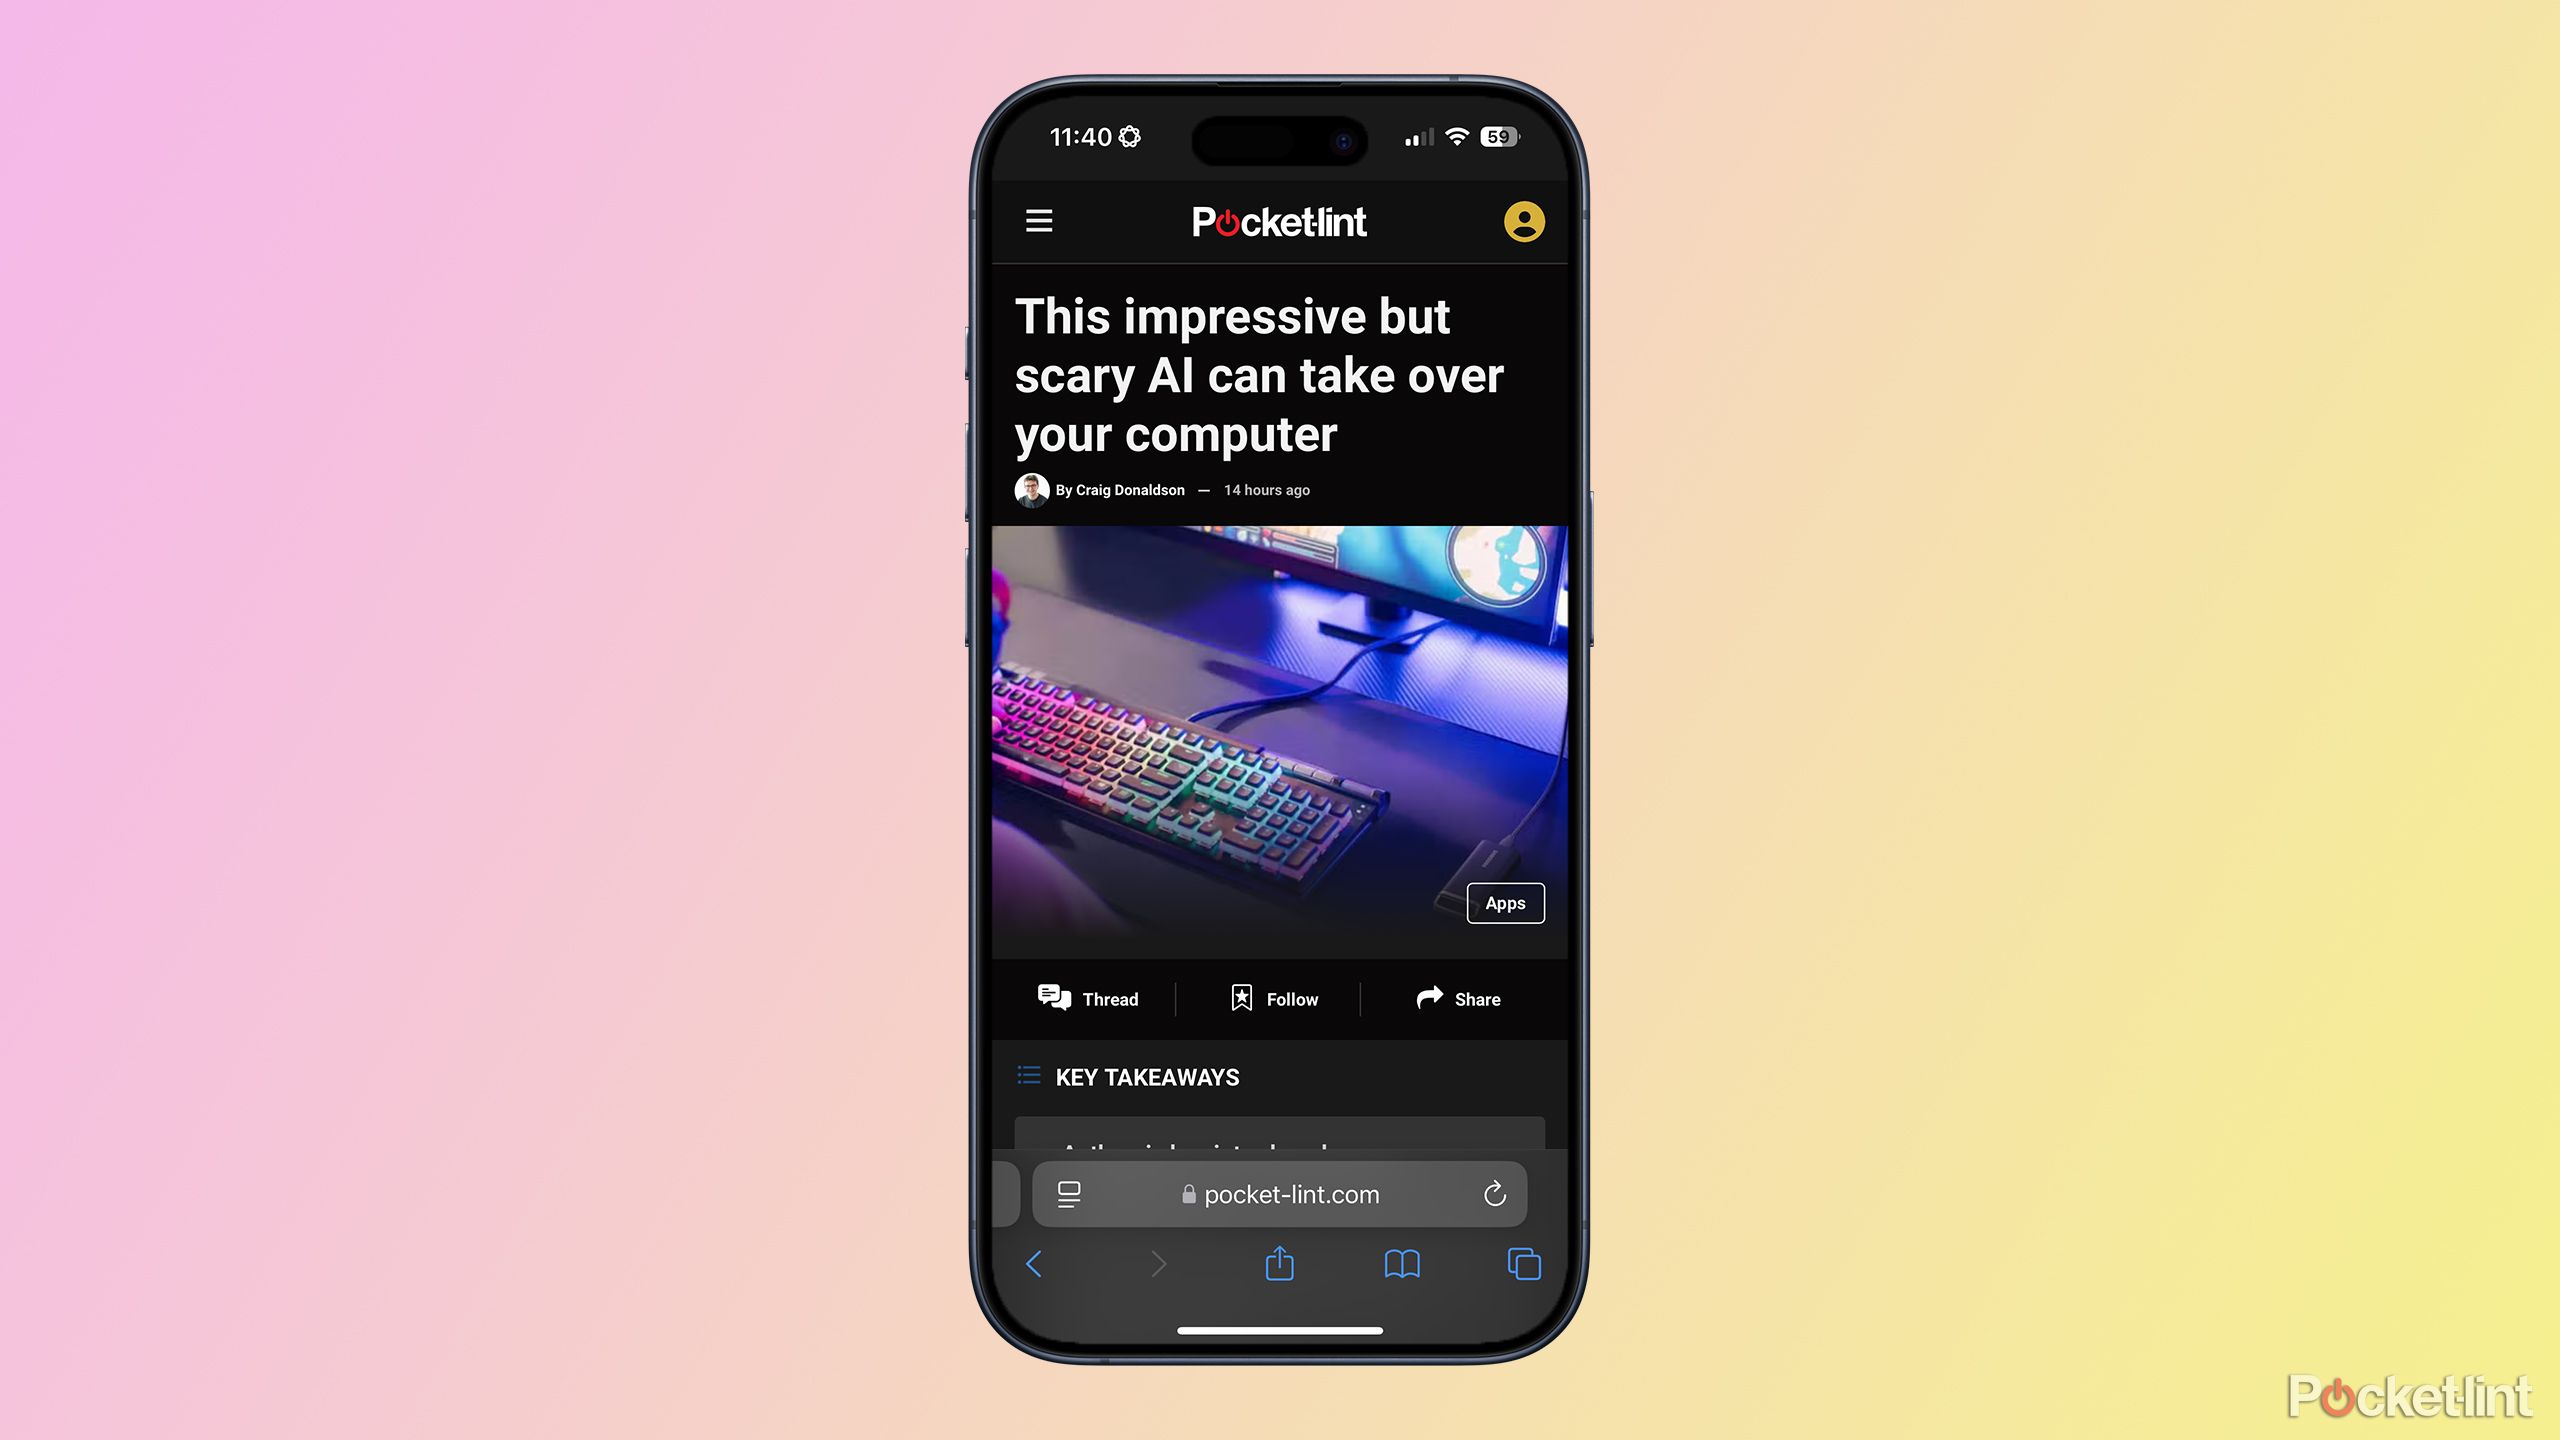Viewport: 2560px width, 1440px height.
Task: Tap the browser tabs switcher icon
Action: [1523, 1262]
